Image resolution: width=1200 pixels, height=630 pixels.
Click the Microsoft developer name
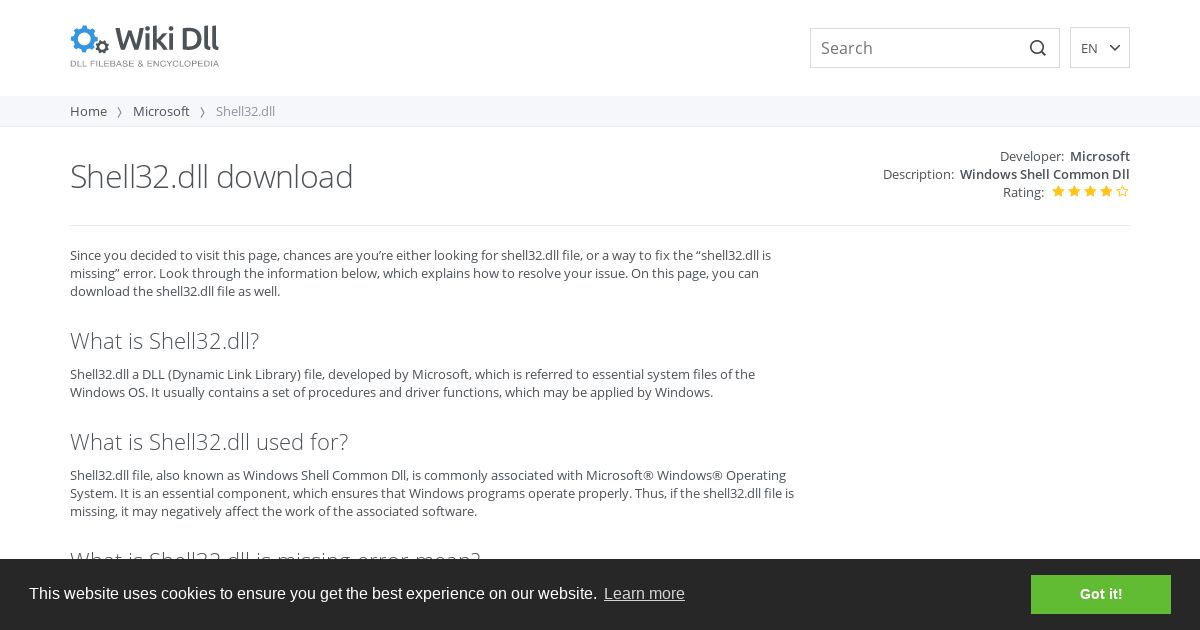(1100, 156)
